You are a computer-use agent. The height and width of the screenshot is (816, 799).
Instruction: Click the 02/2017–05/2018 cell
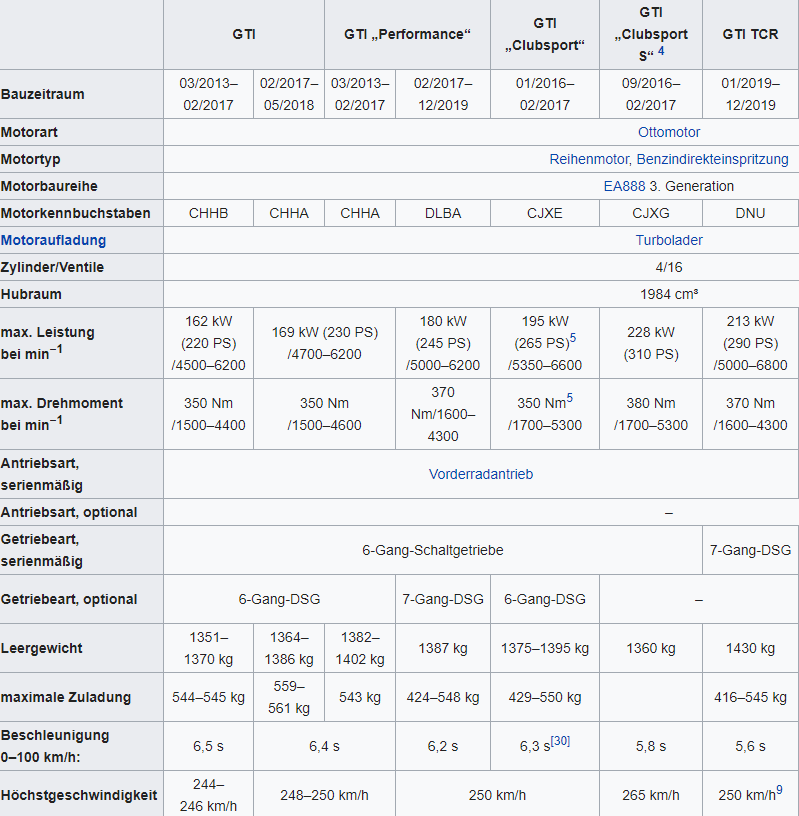(289, 94)
